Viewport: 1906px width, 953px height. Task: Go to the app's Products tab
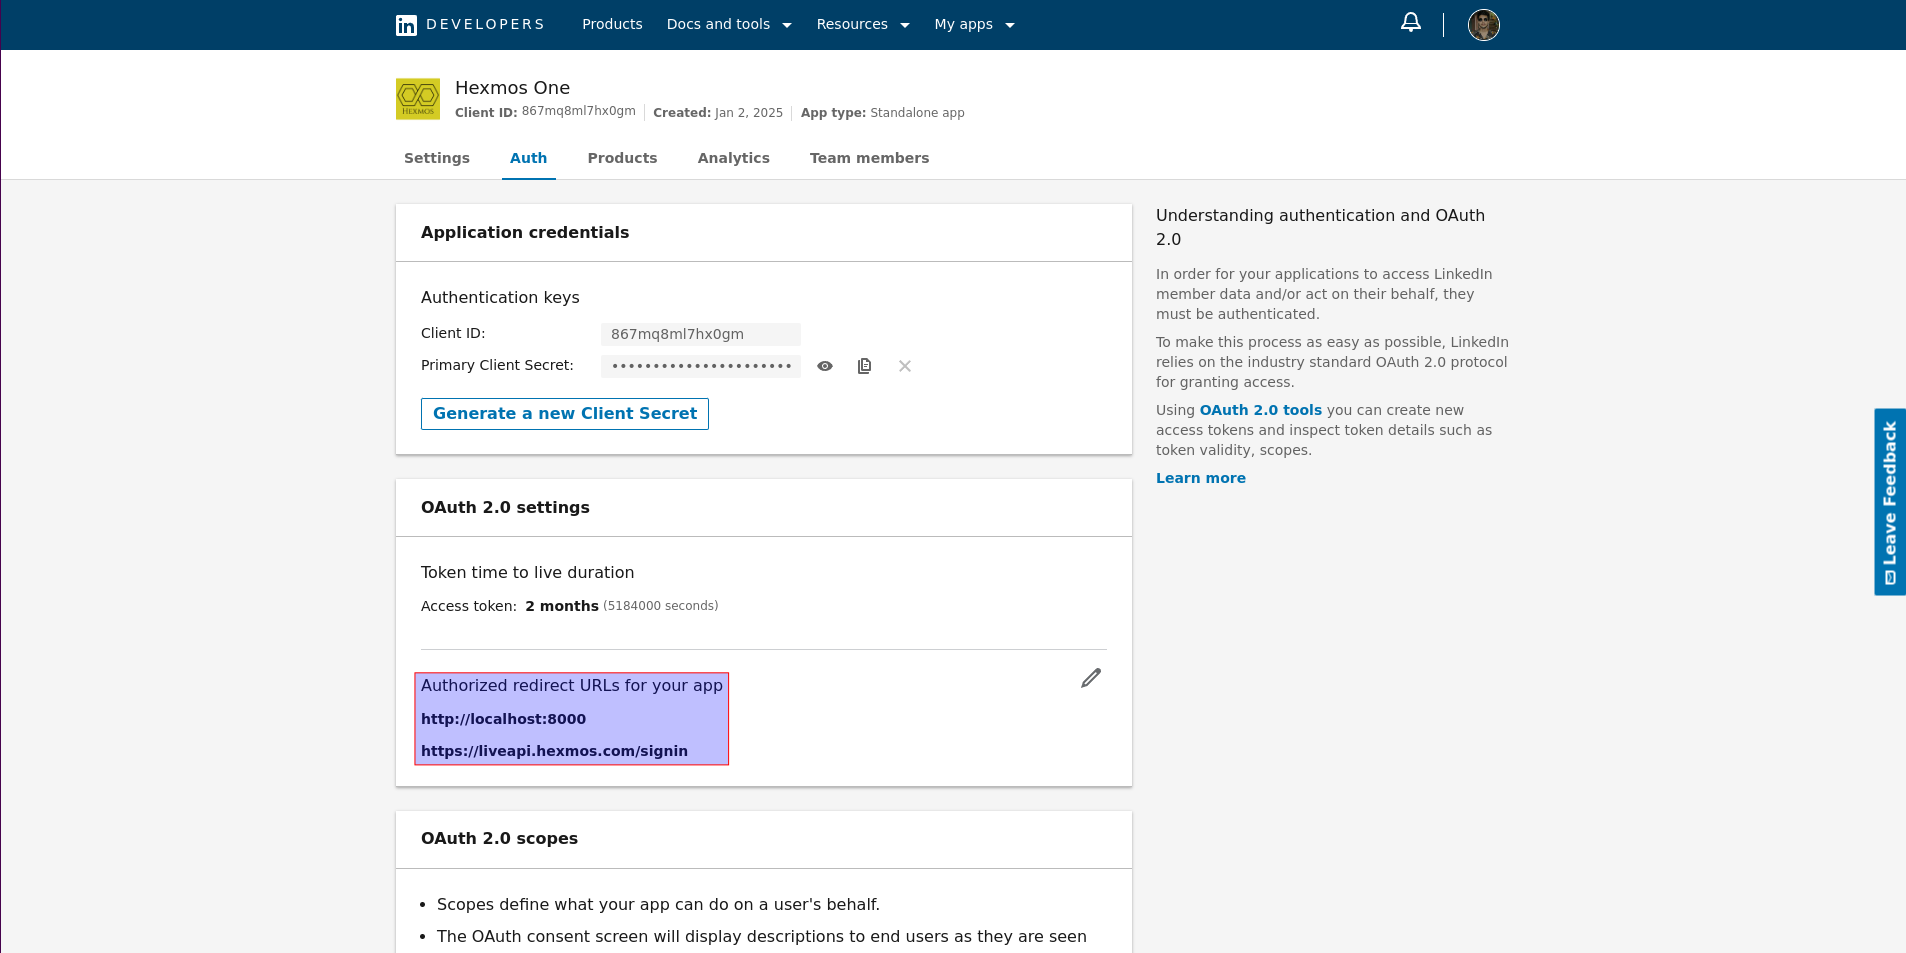(622, 158)
